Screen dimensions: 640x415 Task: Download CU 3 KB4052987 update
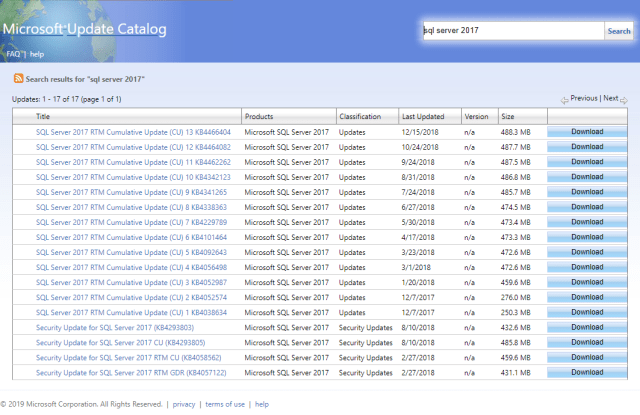point(587,282)
